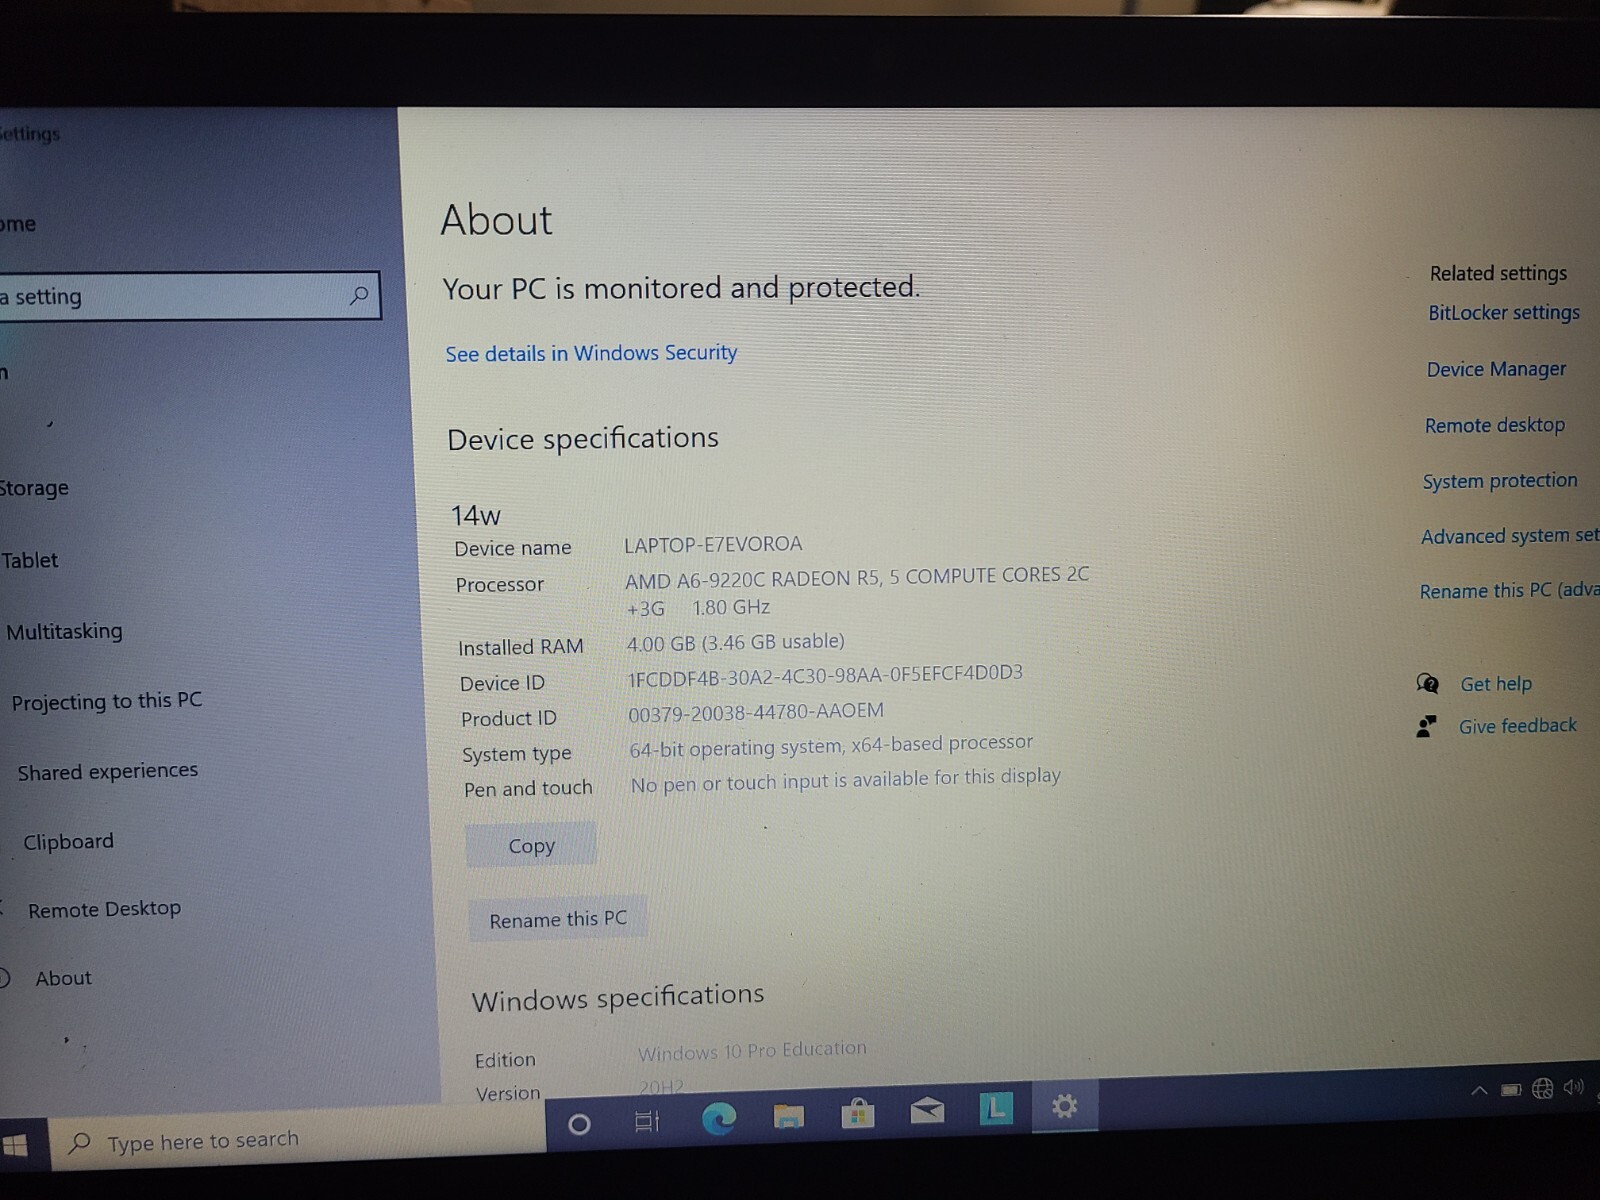The width and height of the screenshot is (1600, 1200).
Task: Open Microsoft Store from taskbar
Action: click(857, 1112)
